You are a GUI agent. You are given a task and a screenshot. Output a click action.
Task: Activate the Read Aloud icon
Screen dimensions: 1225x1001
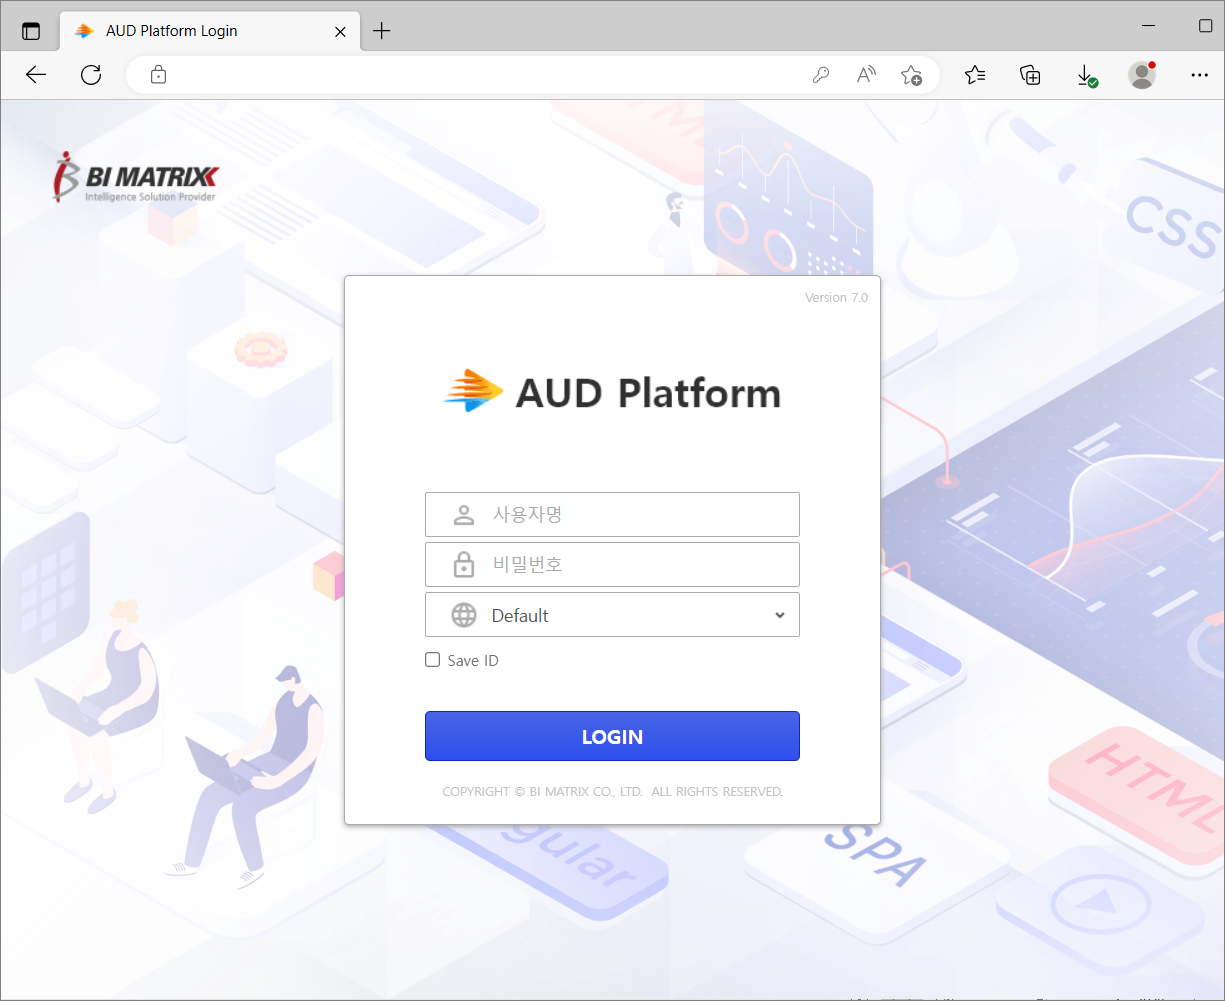(x=866, y=75)
